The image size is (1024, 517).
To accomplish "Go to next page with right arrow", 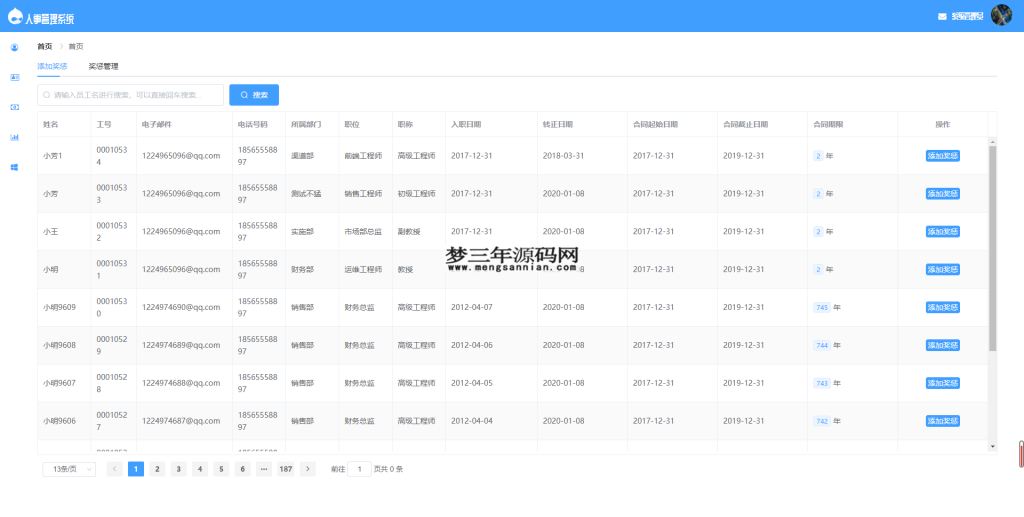I will [x=308, y=469].
